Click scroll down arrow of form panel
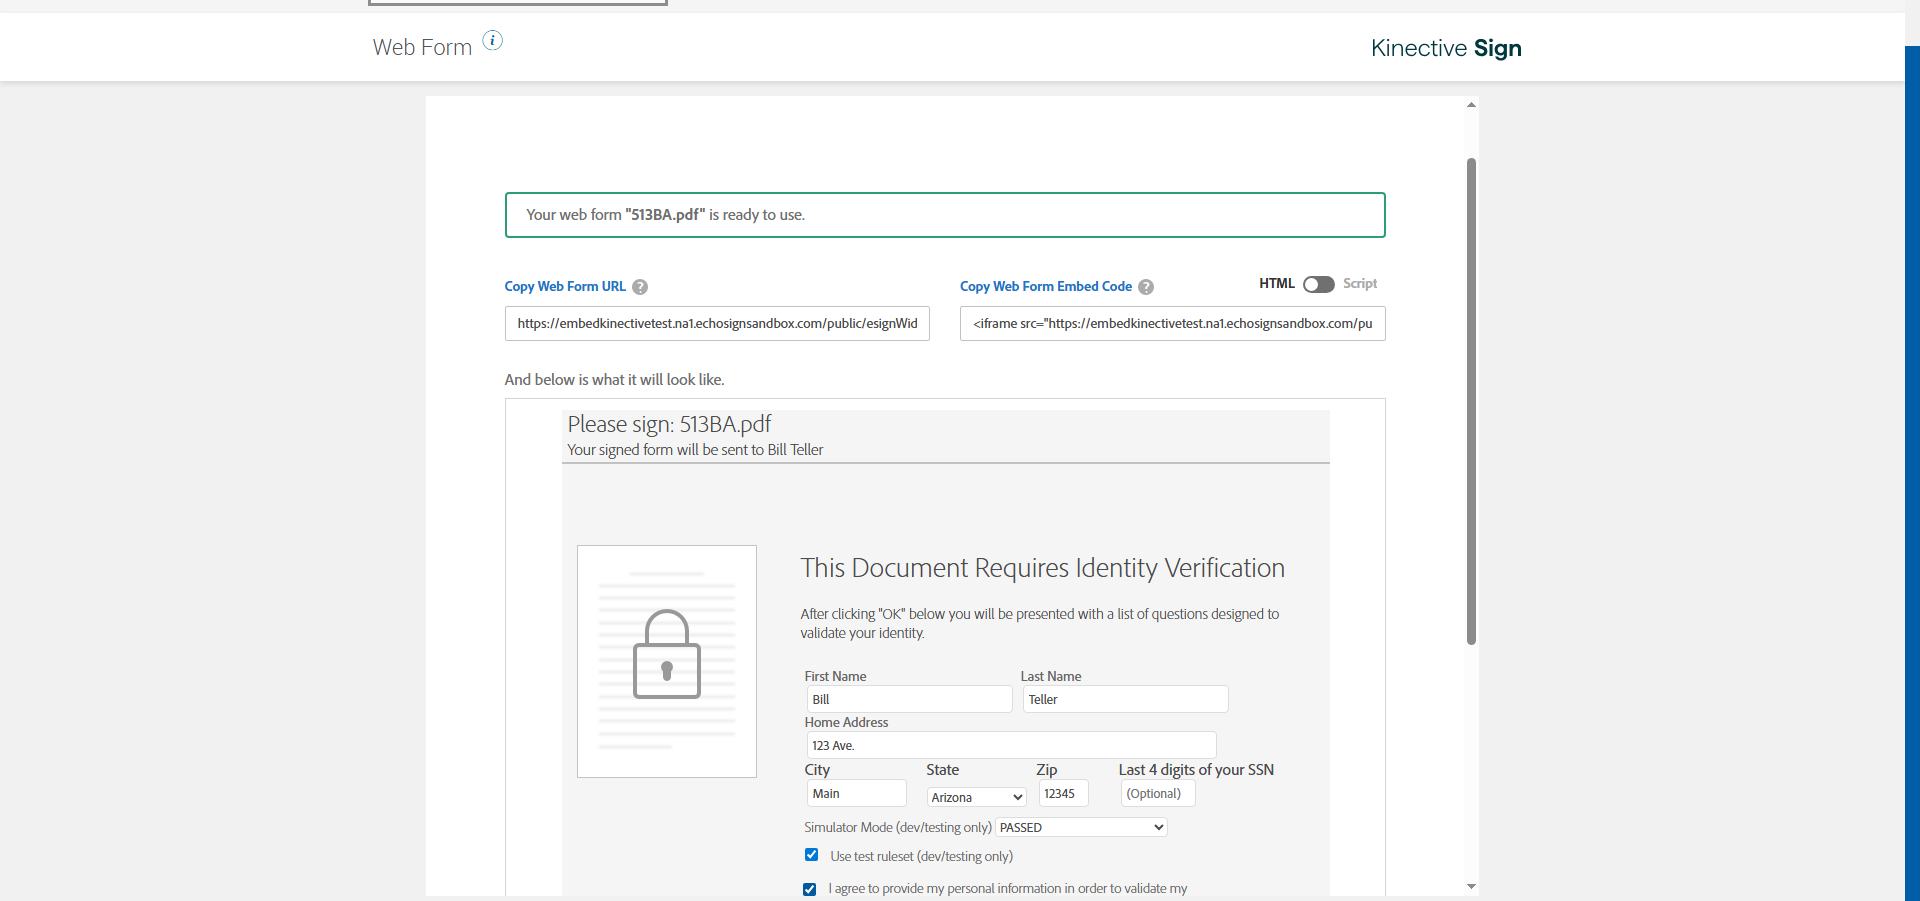 point(1471,886)
